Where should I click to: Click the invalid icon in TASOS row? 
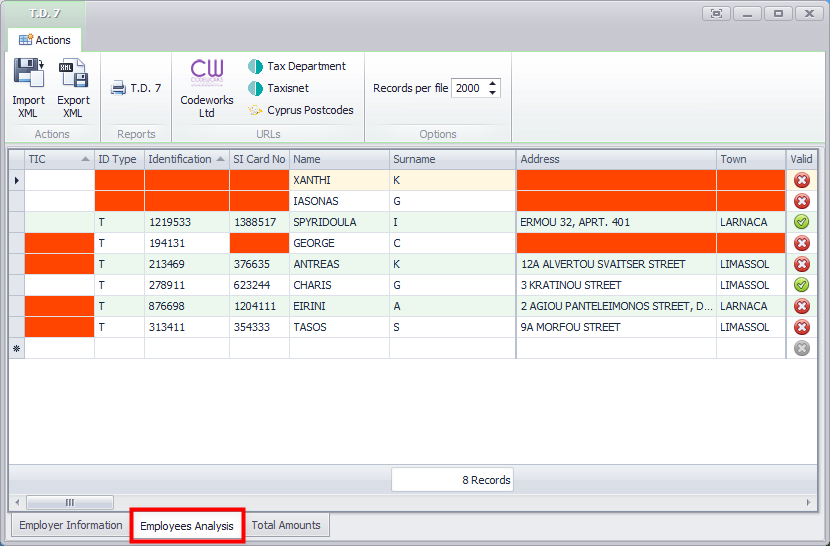coord(801,327)
